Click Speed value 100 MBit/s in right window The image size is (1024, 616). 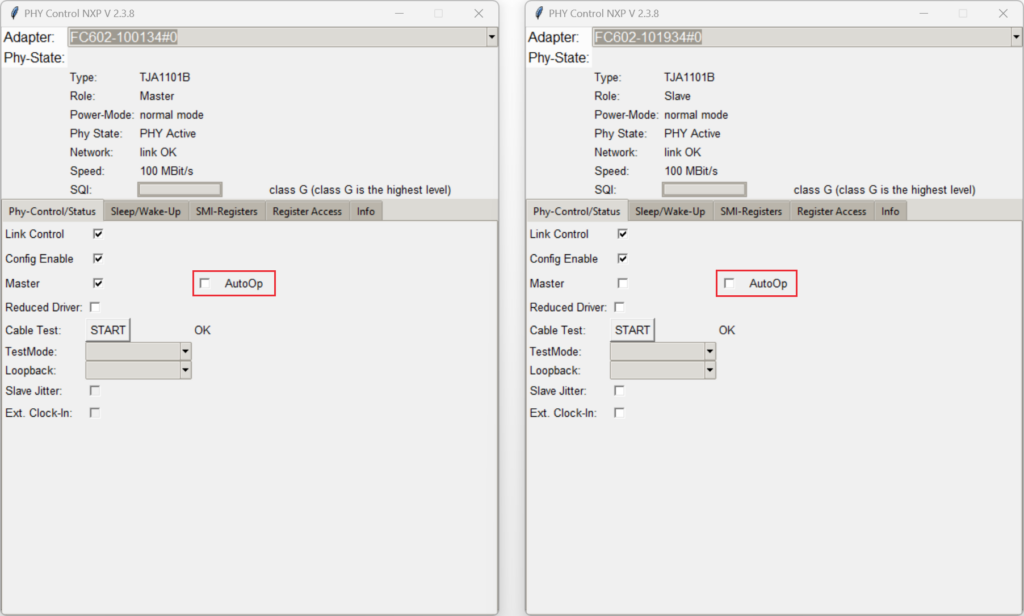pos(691,171)
